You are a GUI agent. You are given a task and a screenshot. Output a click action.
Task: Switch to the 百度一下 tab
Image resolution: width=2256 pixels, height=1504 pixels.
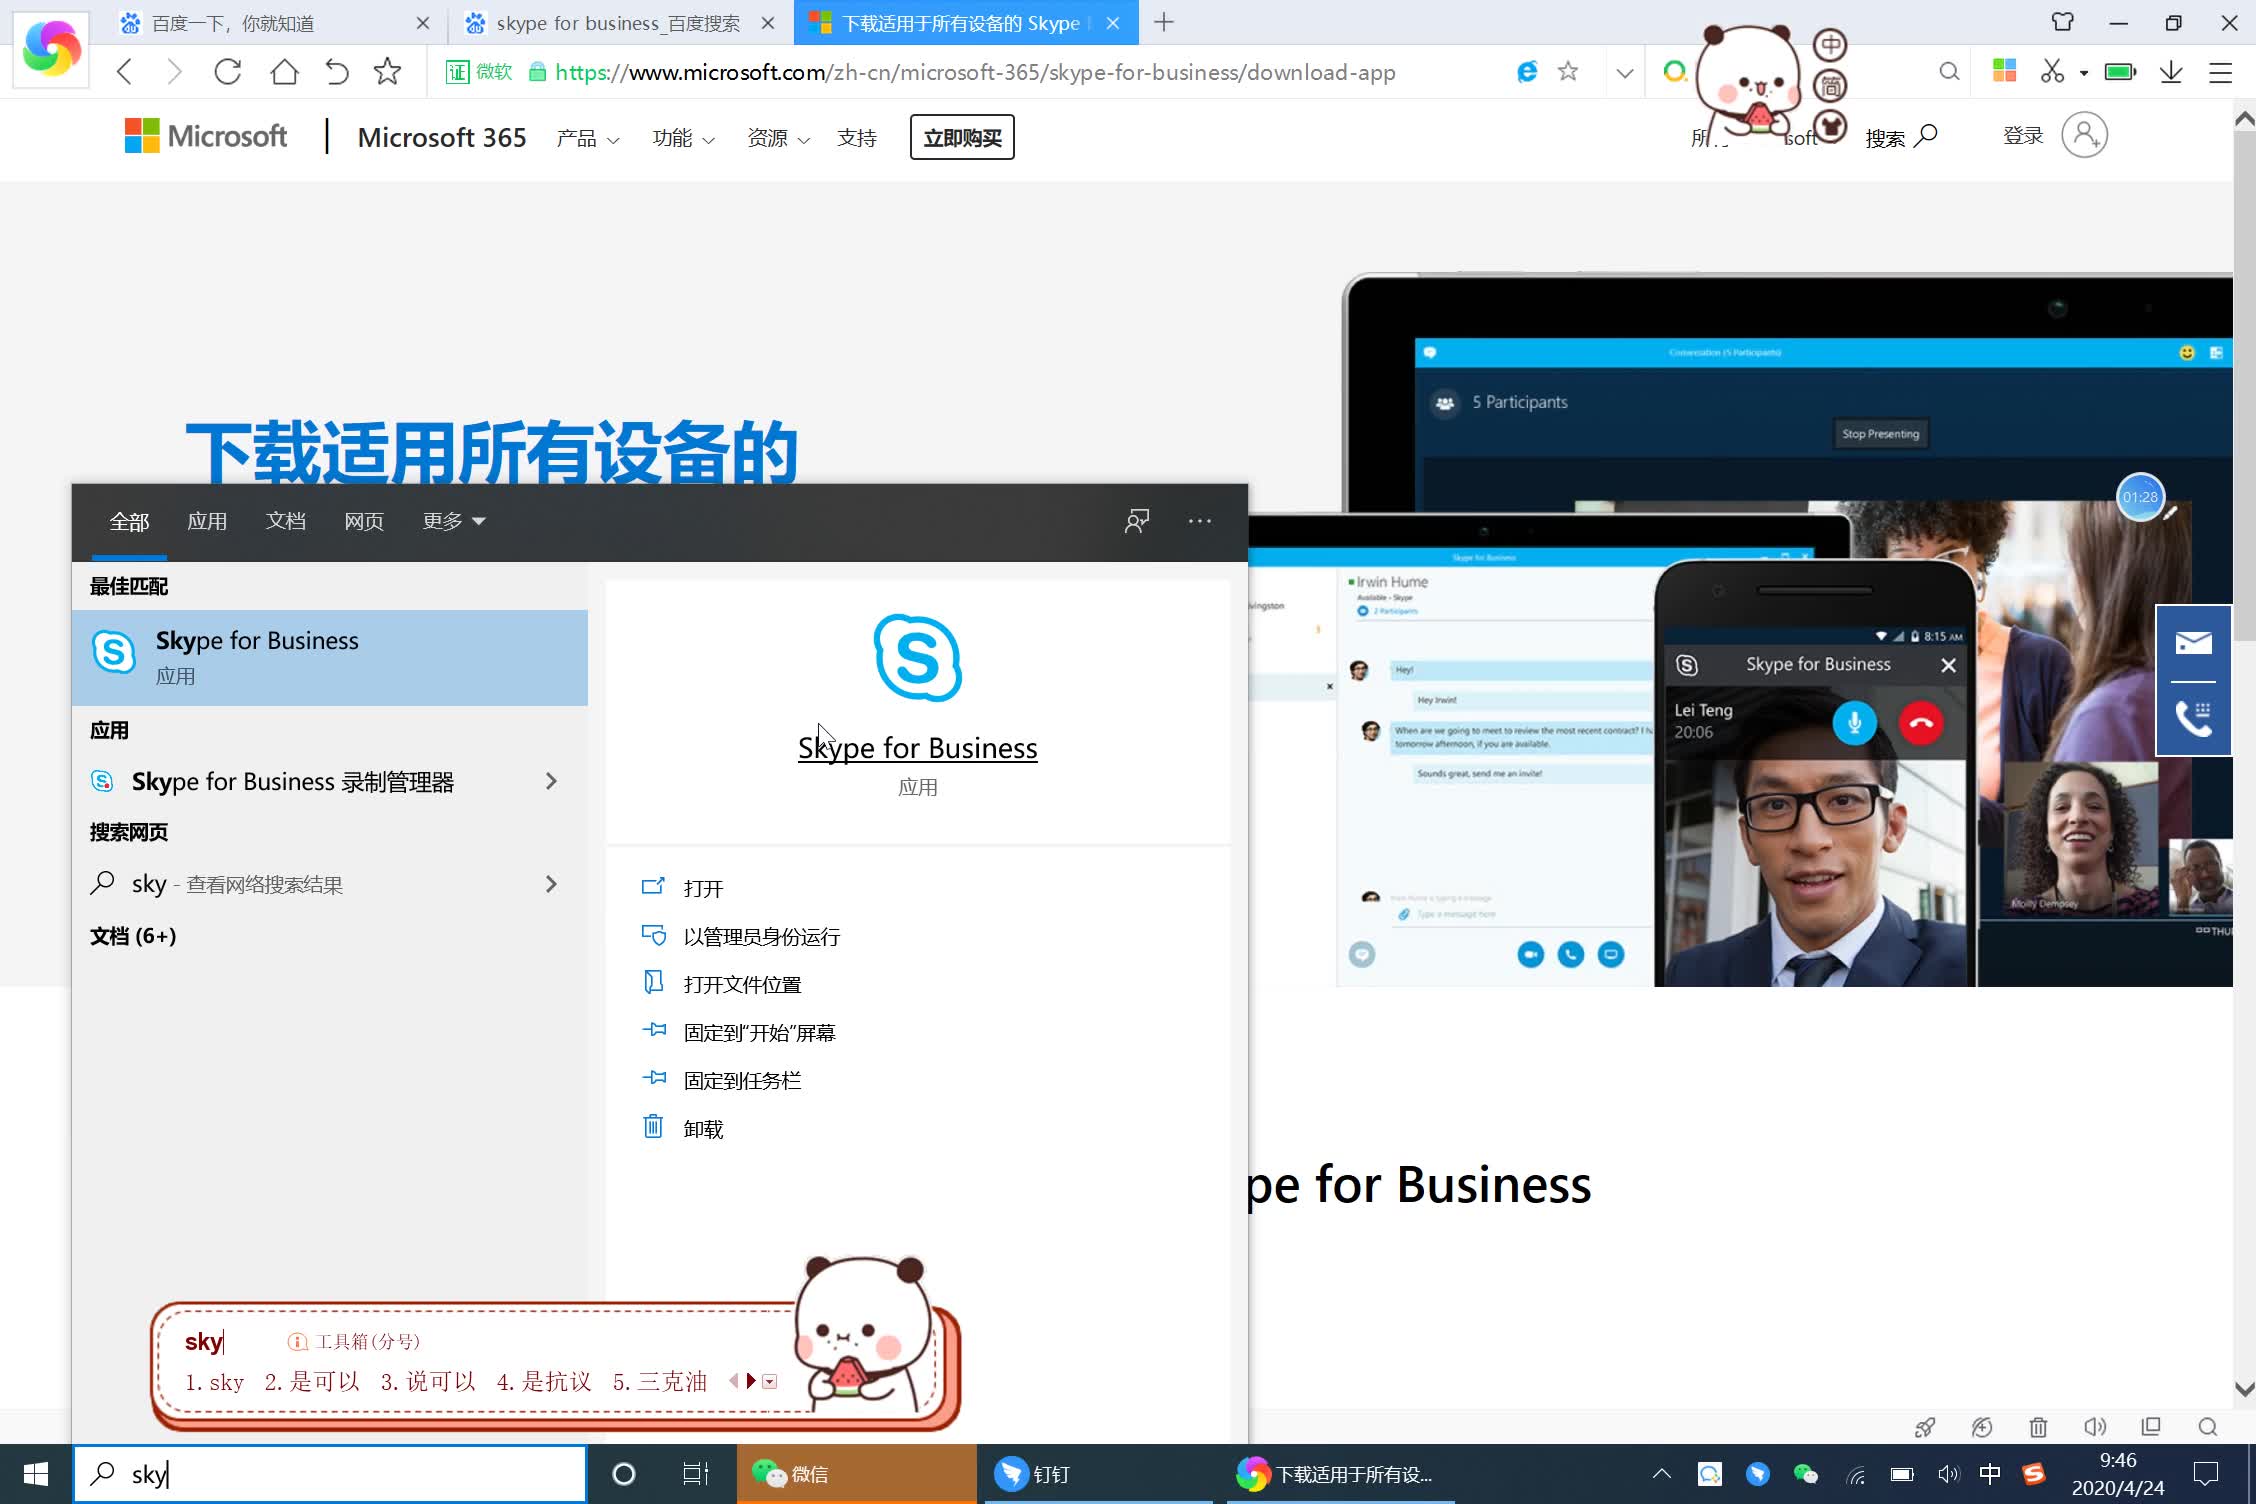tap(273, 23)
